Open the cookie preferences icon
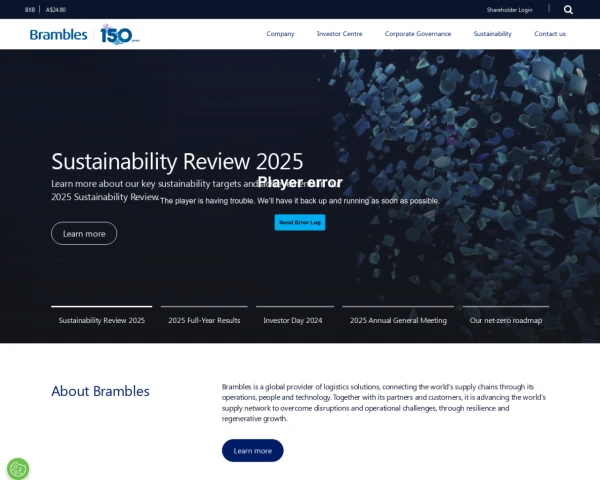 pos(18,469)
